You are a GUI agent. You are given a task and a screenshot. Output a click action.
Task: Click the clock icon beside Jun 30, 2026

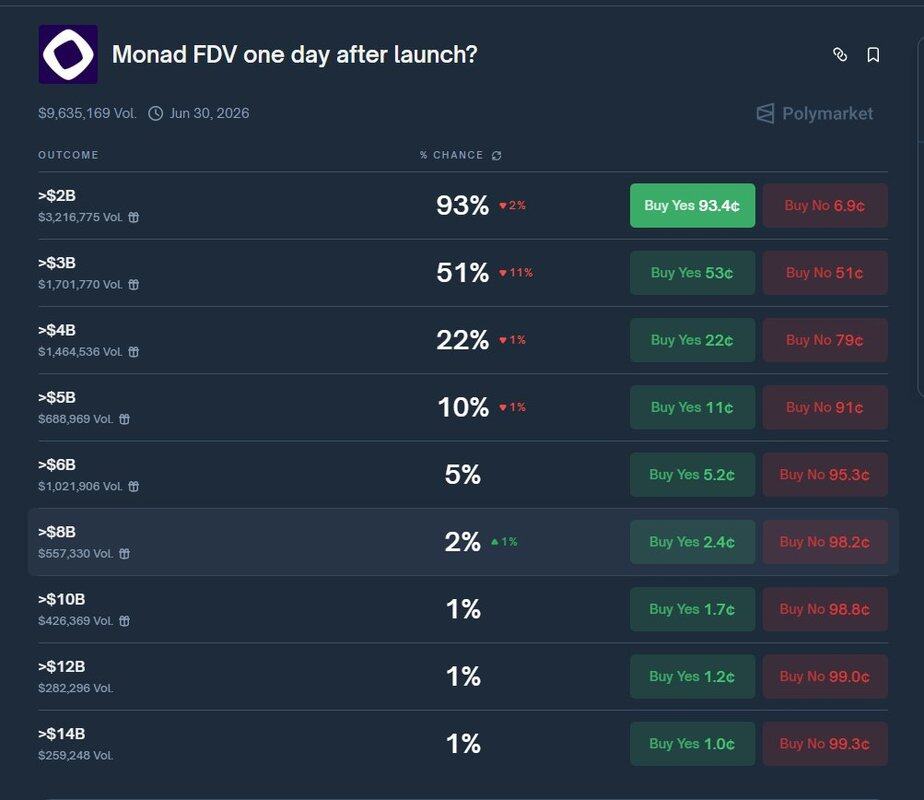[x=156, y=113]
